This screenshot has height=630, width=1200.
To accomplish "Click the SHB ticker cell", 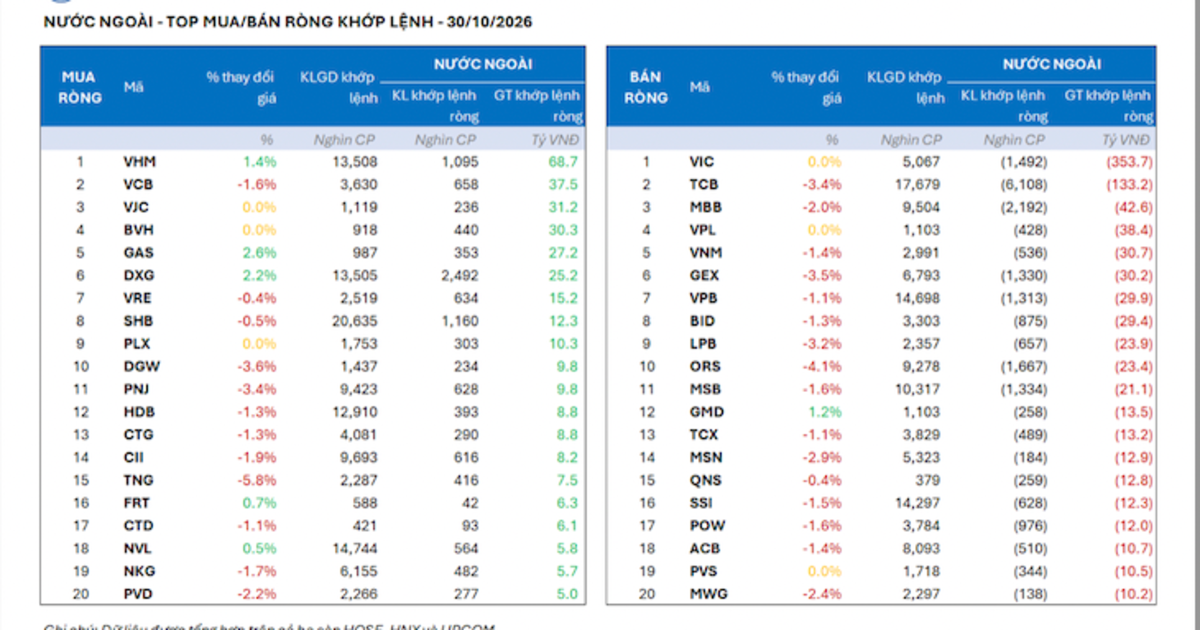I will (139, 320).
